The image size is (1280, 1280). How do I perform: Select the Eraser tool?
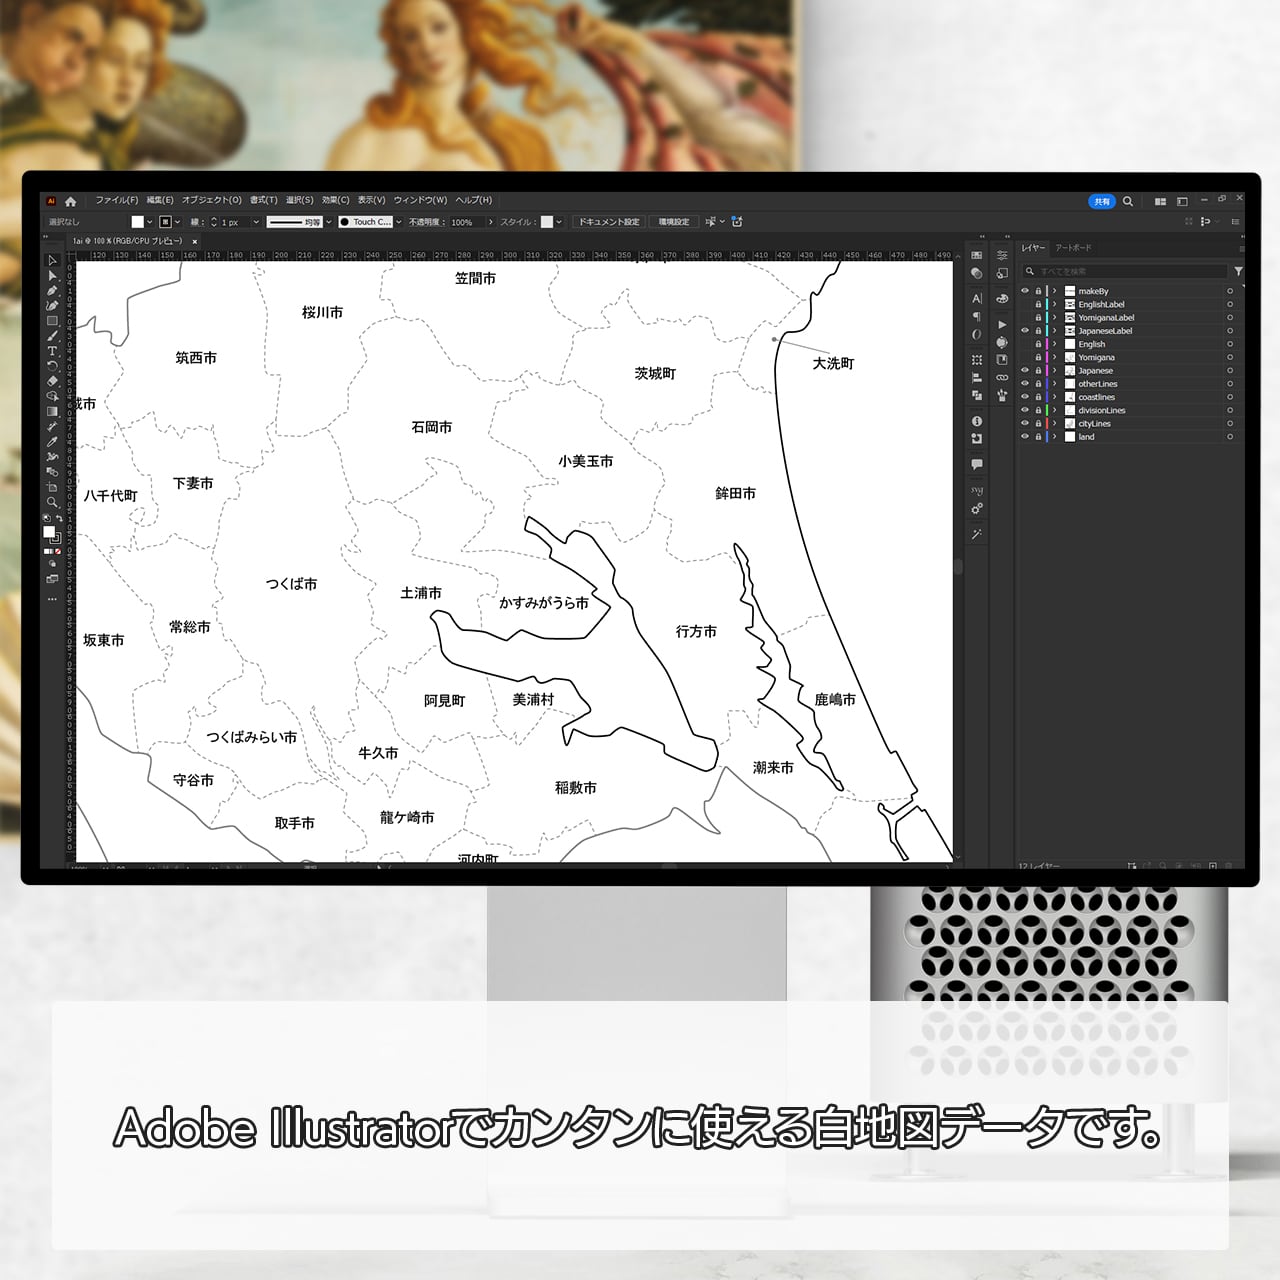(52, 381)
